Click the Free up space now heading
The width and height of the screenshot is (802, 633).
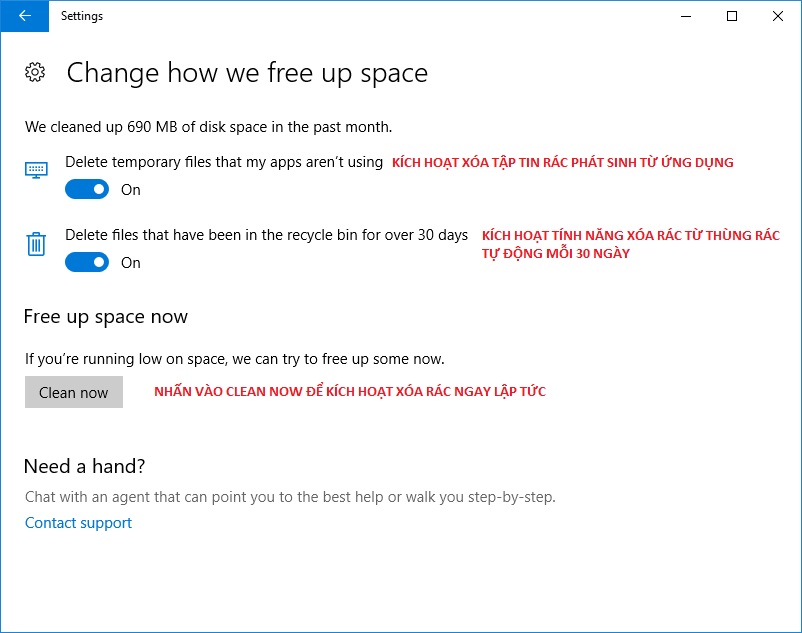click(x=106, y=317)
